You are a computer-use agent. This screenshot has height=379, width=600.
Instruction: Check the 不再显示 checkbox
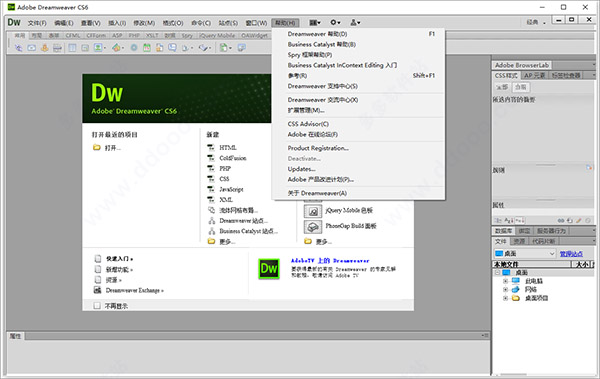coord(97,305)
